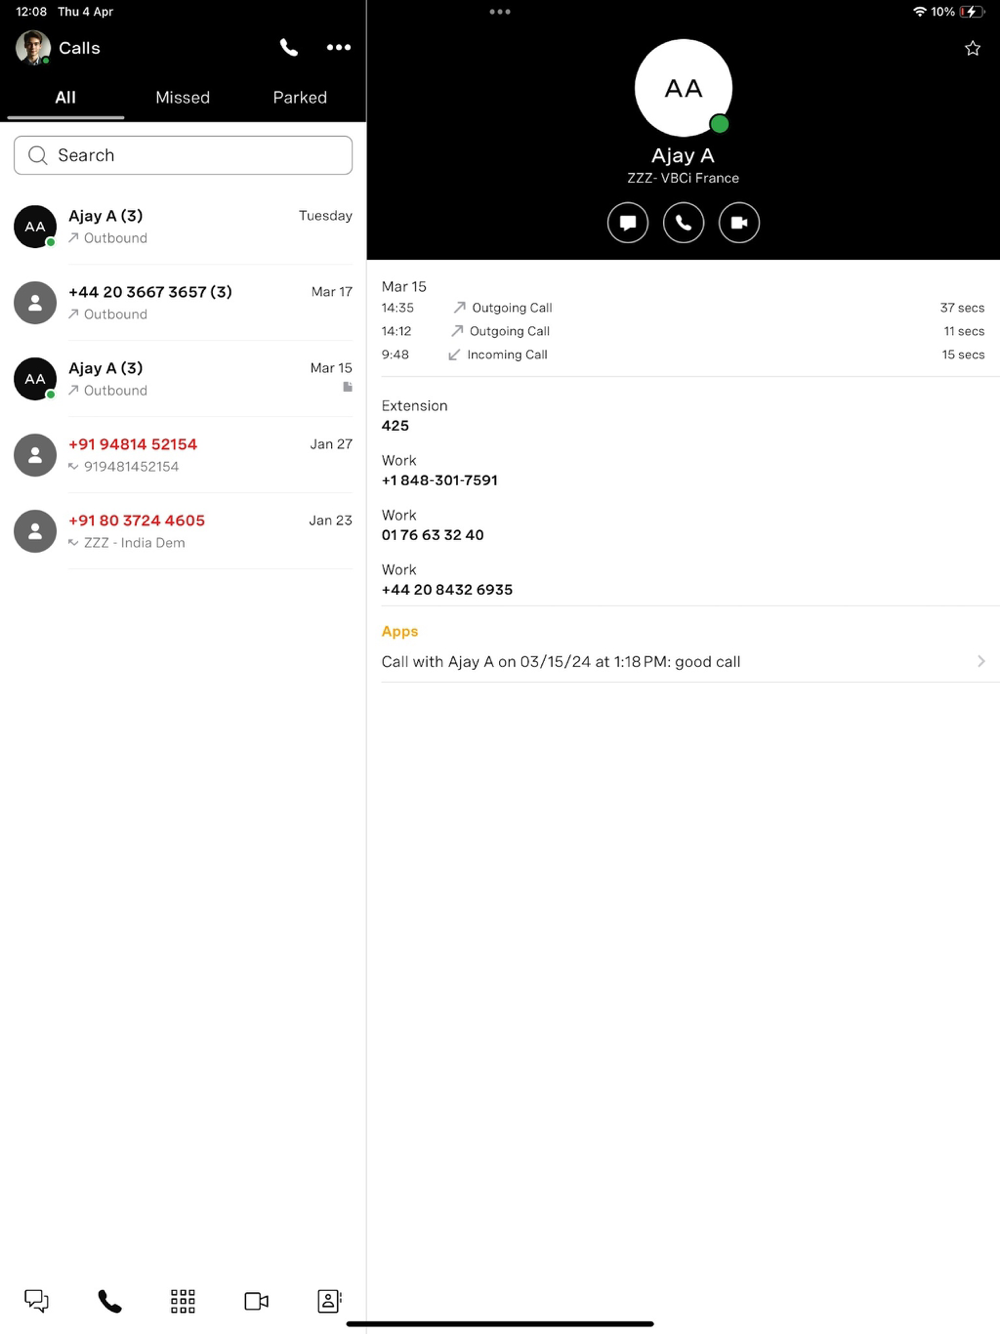Image resolution: width=1000 pixels, height=1334 pixels.
Task: Open Meetings video tab in bottom bar
Action: tap(256, 1301)
